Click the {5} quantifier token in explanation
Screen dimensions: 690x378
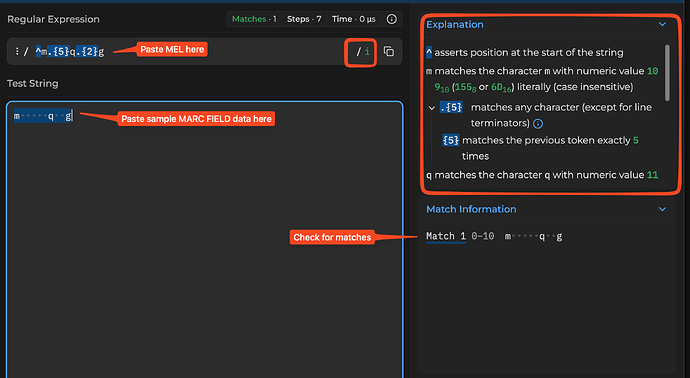coord(451,140)
